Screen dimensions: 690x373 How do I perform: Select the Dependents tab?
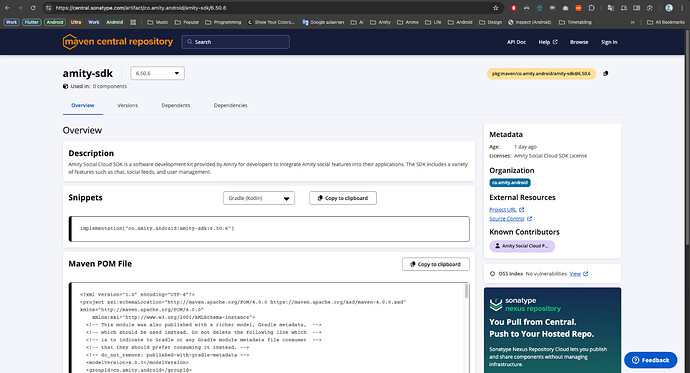[176, 106]
